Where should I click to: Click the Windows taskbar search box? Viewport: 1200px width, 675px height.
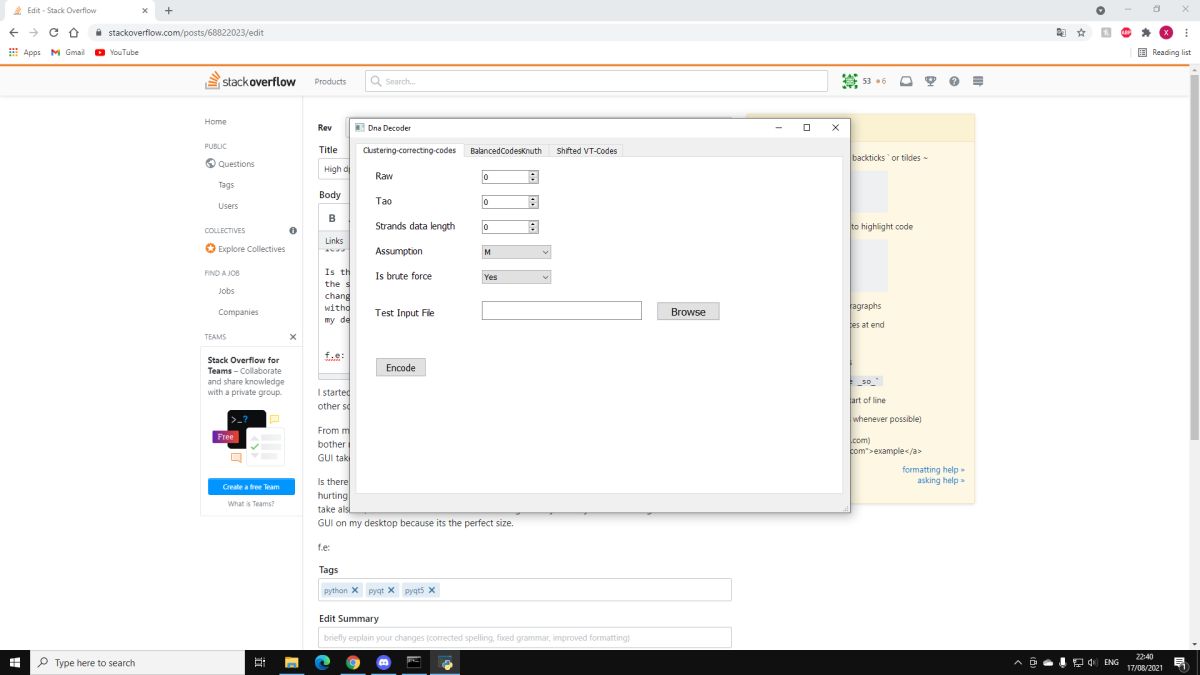pos(138,662)
